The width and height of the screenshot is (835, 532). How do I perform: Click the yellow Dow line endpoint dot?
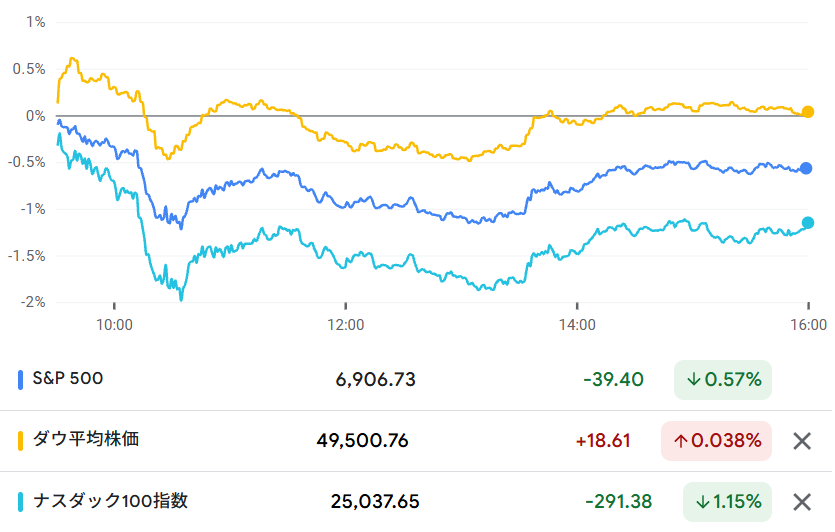808,112
